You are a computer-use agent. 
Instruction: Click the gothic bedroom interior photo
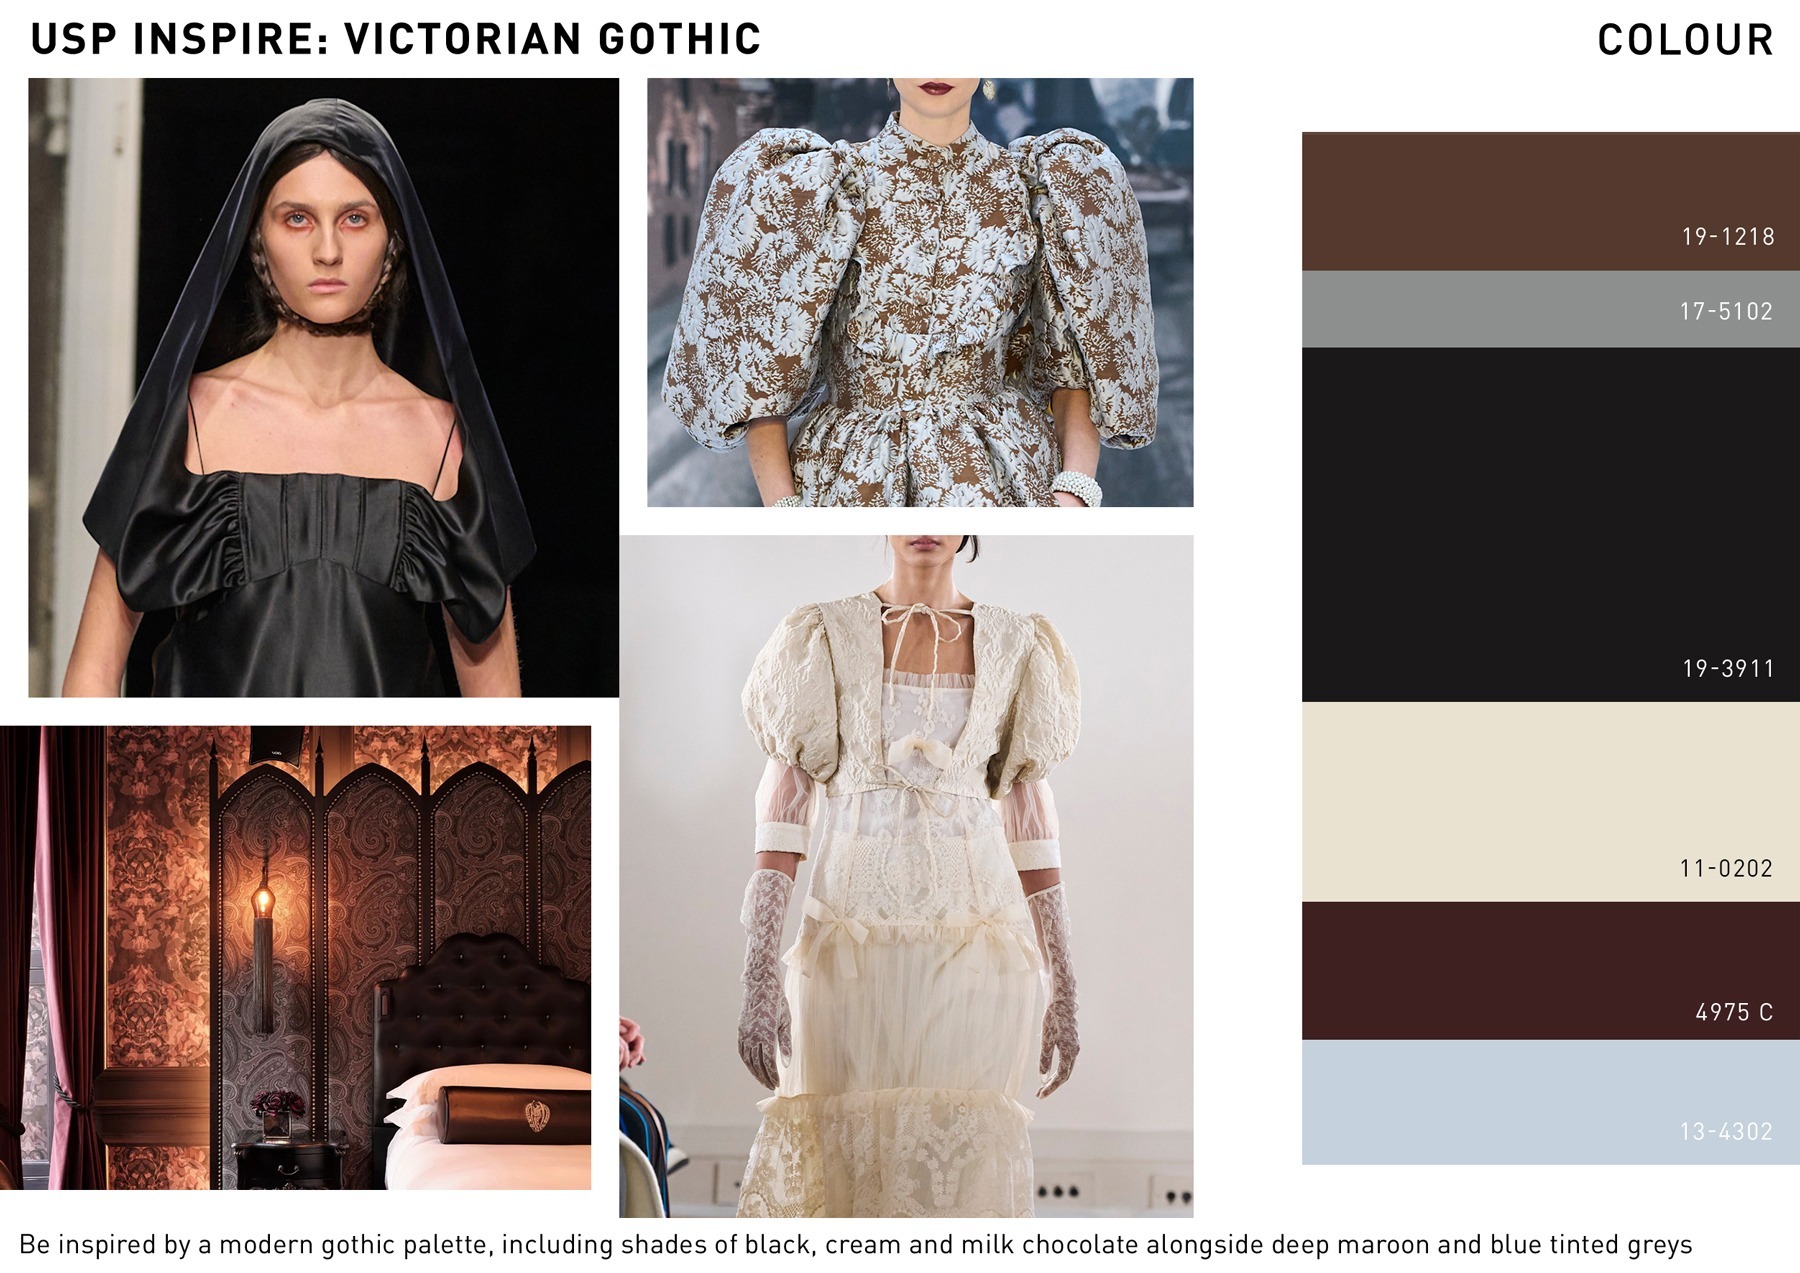click(295, 958)
